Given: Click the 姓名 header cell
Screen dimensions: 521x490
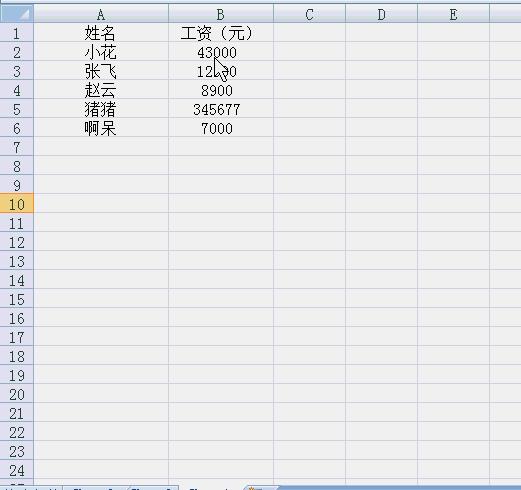Looking at the screenshot, I should (101, 32).
